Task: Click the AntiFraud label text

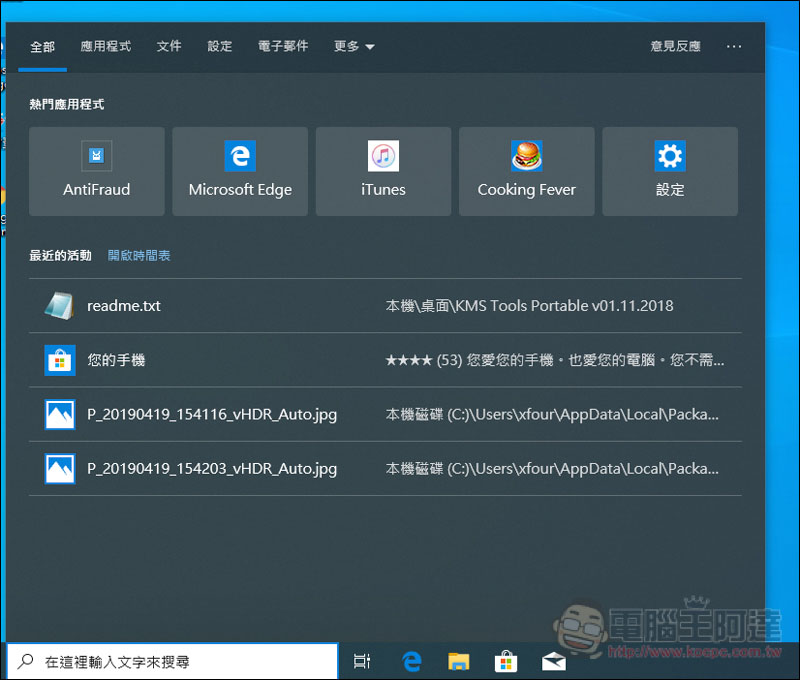Action: pyautogui.click(x=96, y=190)
